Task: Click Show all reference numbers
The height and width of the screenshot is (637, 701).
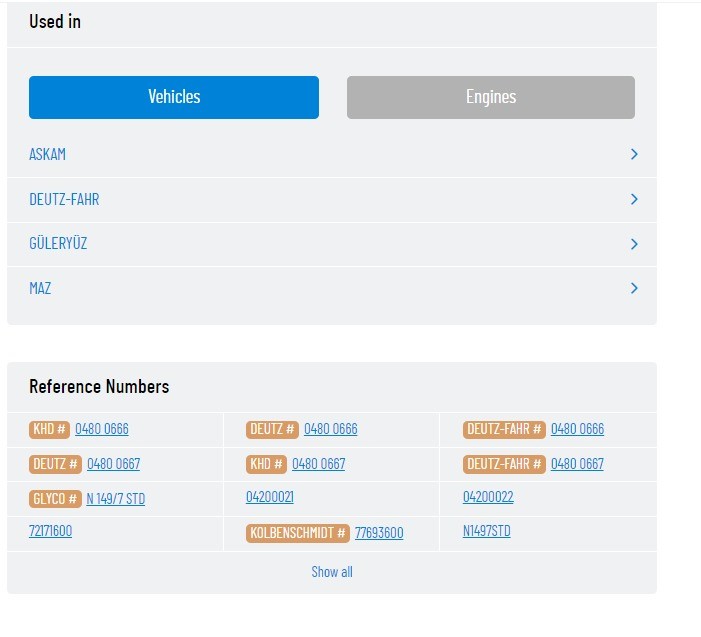Action: coord(332,572)
